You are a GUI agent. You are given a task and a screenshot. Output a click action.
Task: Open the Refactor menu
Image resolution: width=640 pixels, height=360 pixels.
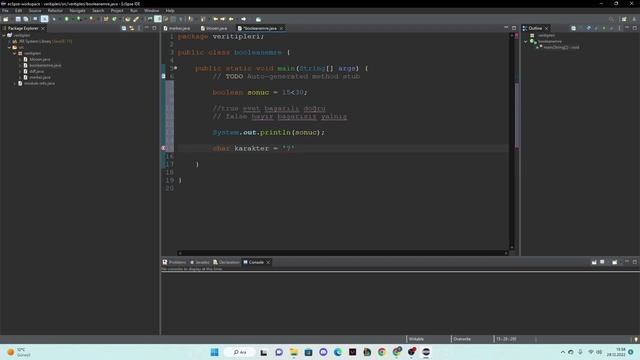tap(55, 11)
